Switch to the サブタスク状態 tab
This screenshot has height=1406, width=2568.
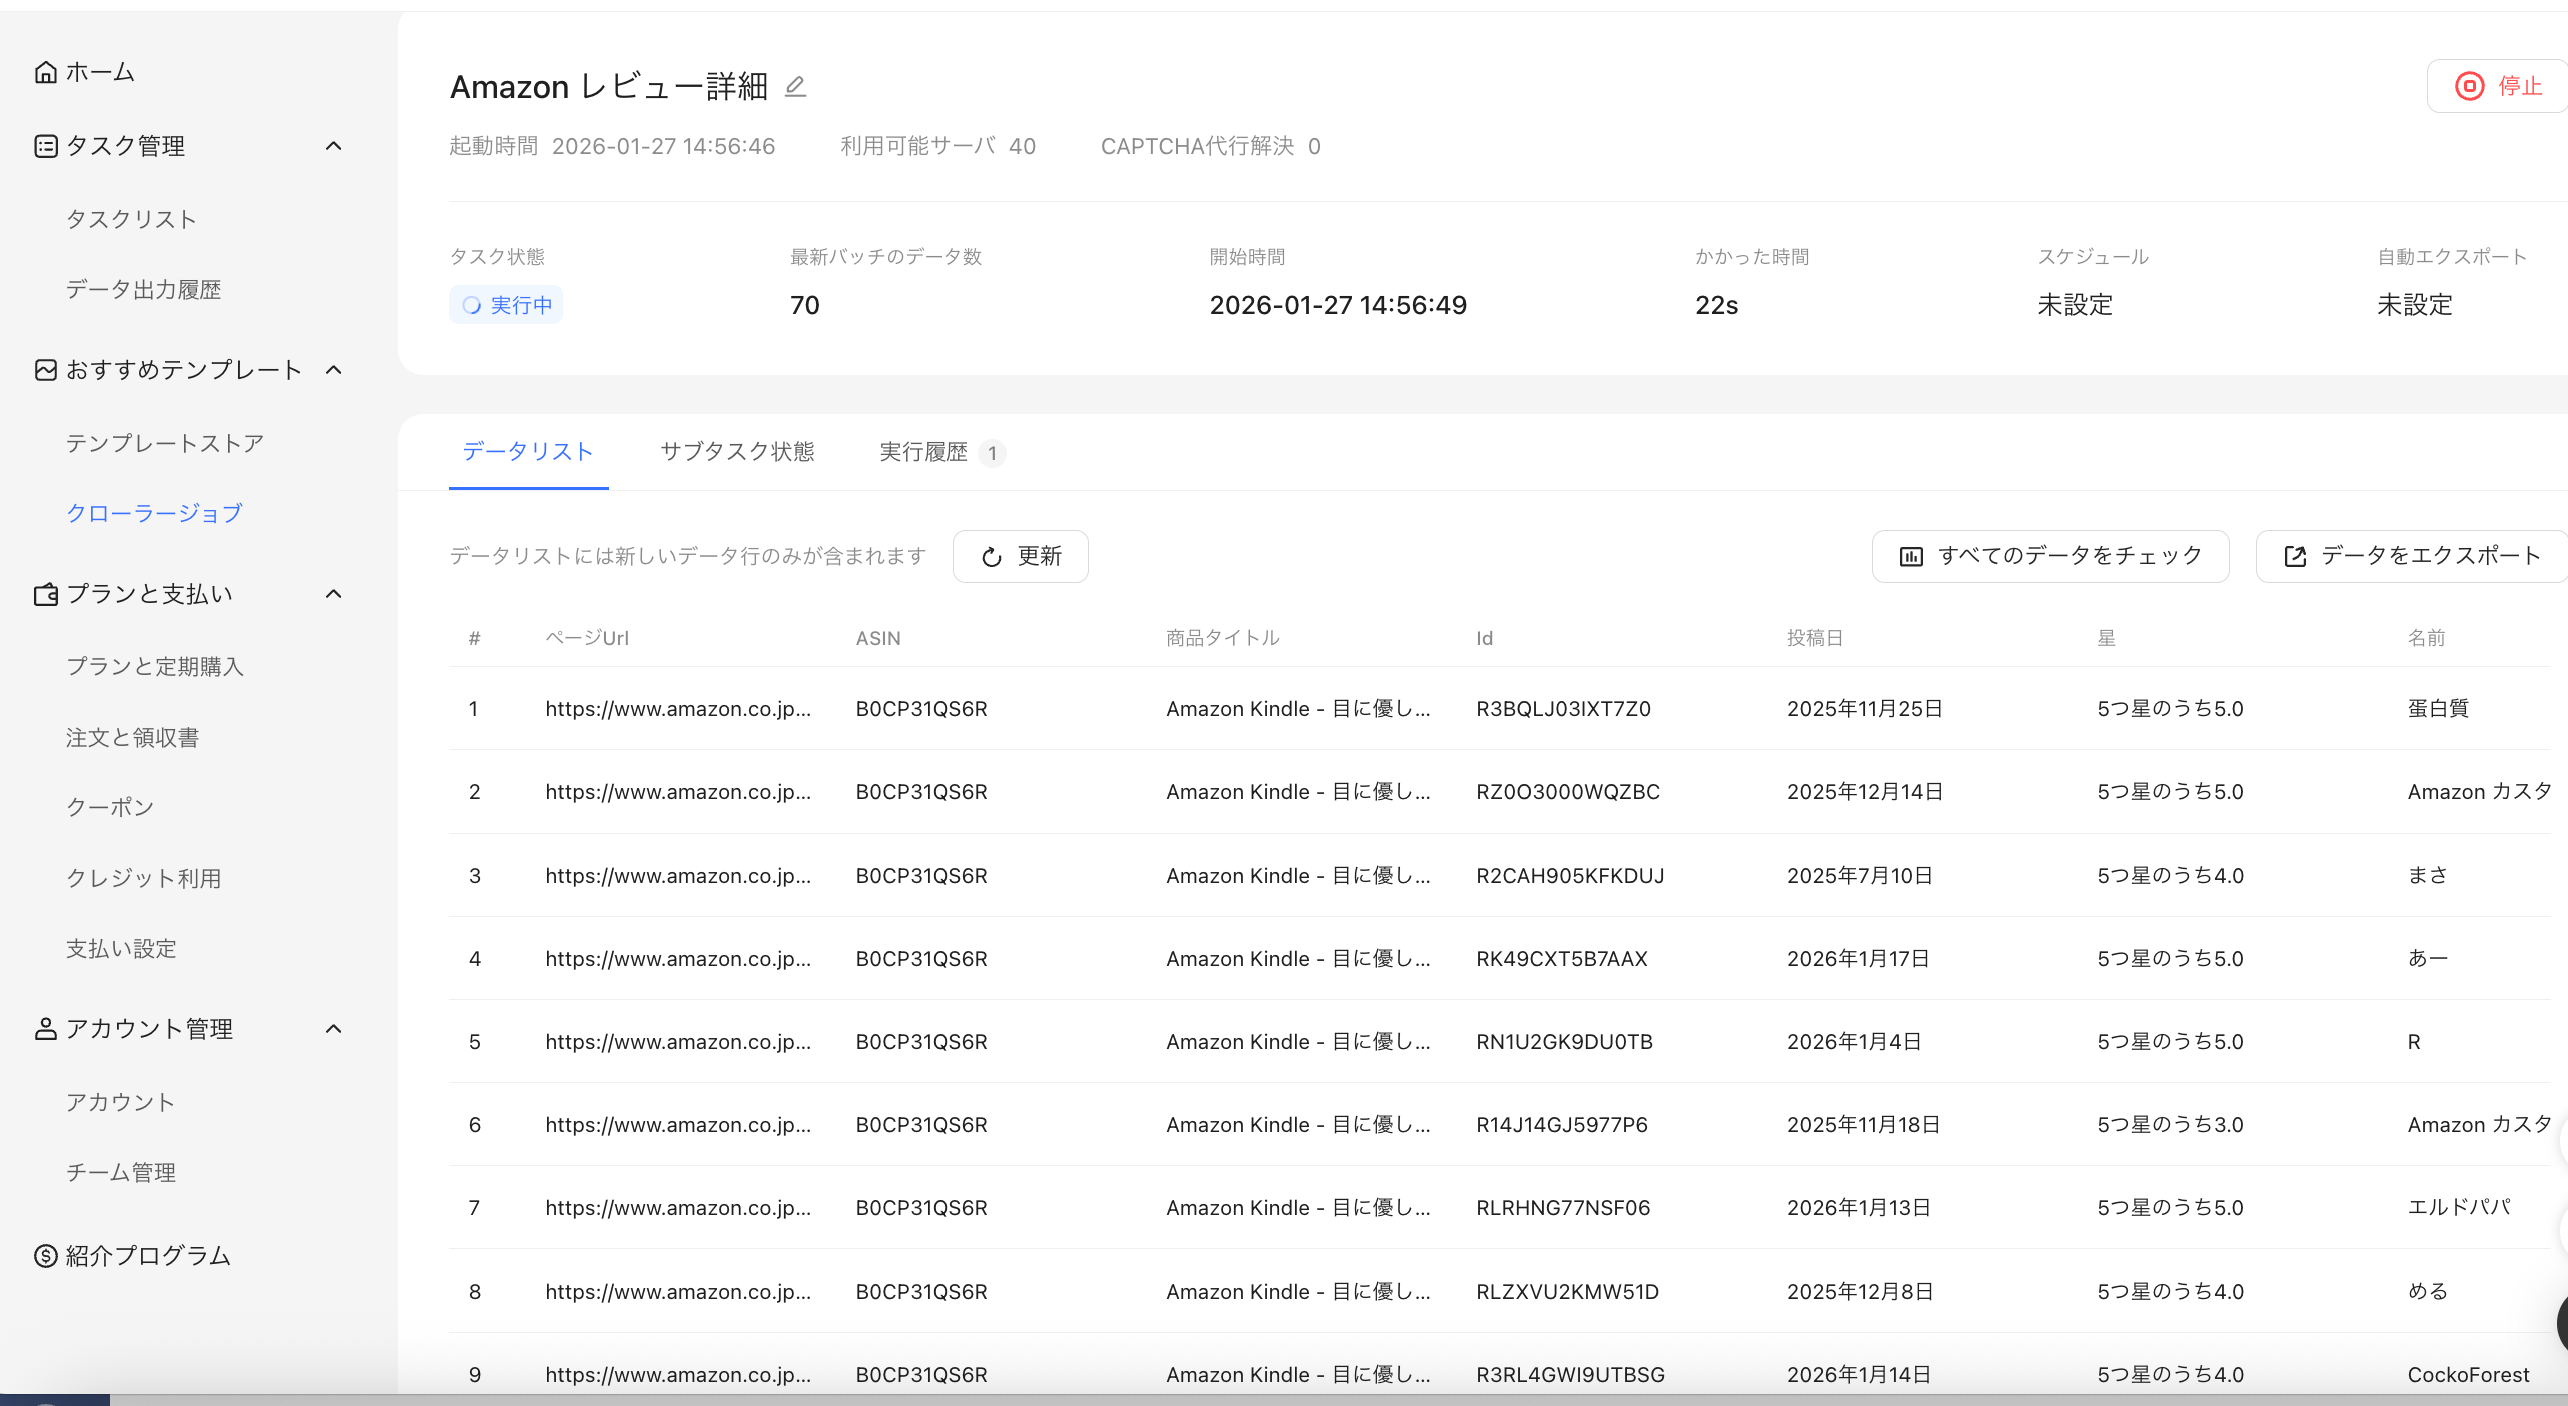737,452
